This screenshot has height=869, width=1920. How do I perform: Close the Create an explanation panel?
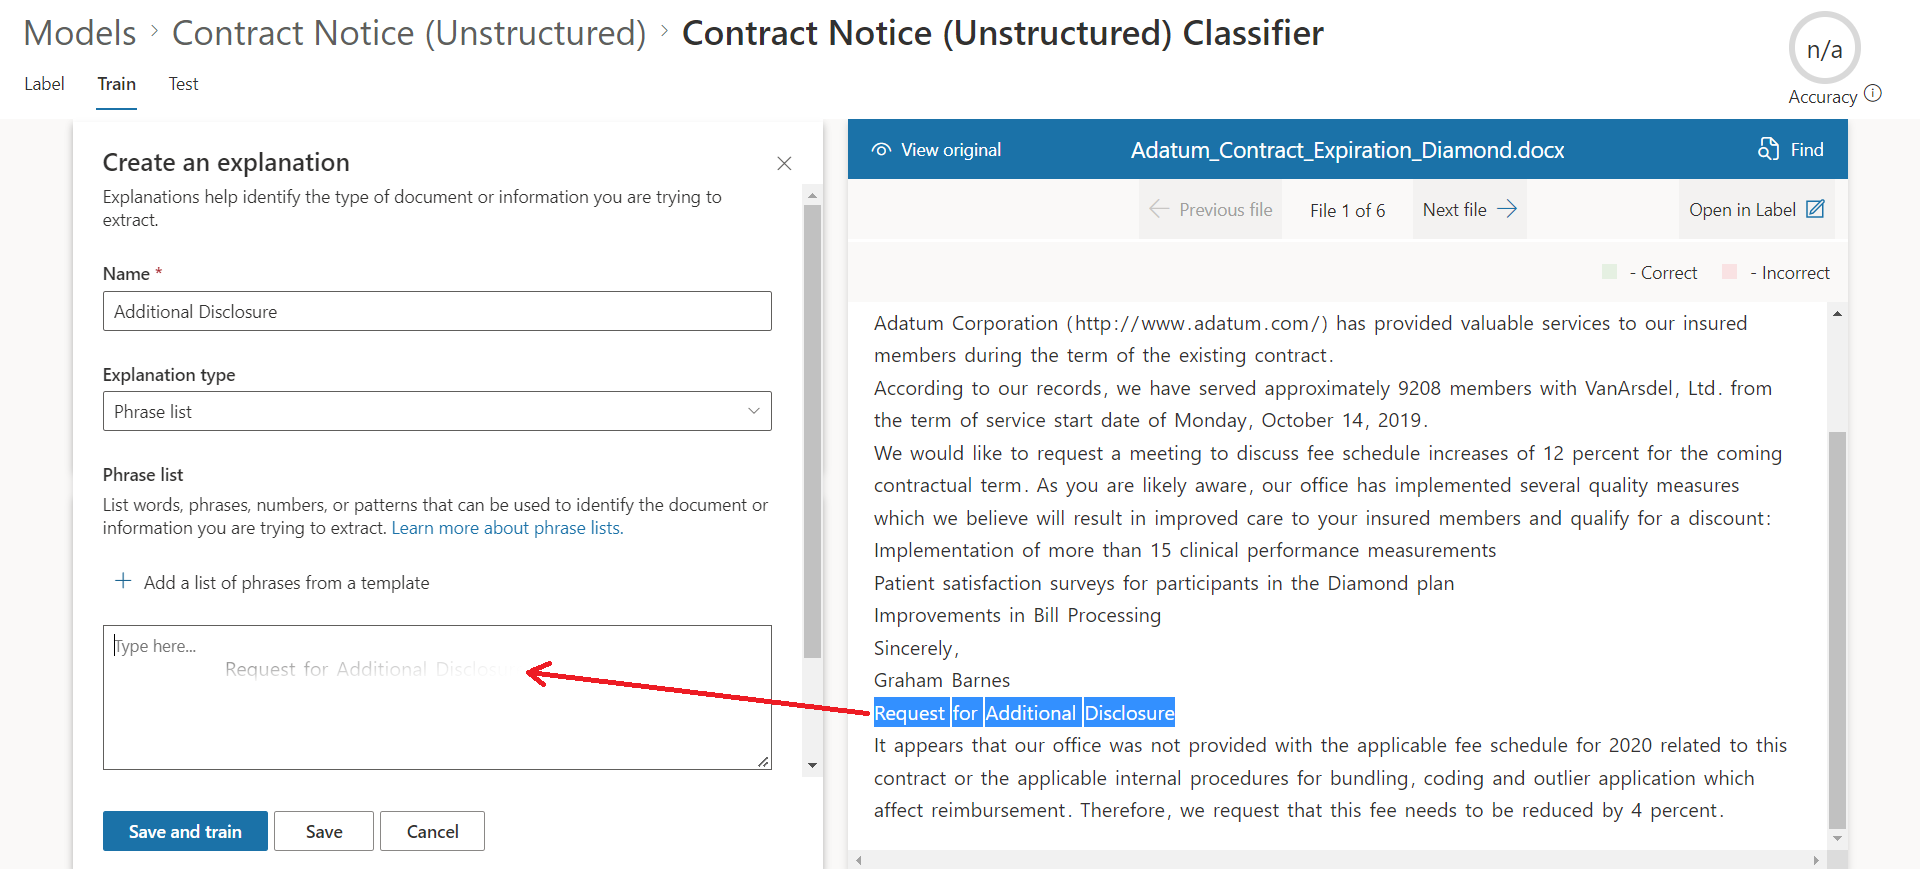[784, 163]
